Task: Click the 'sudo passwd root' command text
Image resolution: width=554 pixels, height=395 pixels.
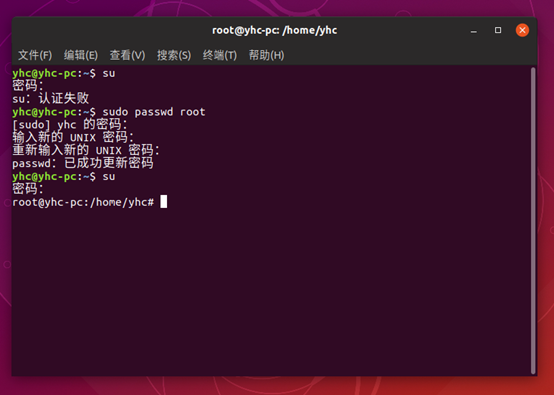Action: pyautogui.click(x=154, y=112)
